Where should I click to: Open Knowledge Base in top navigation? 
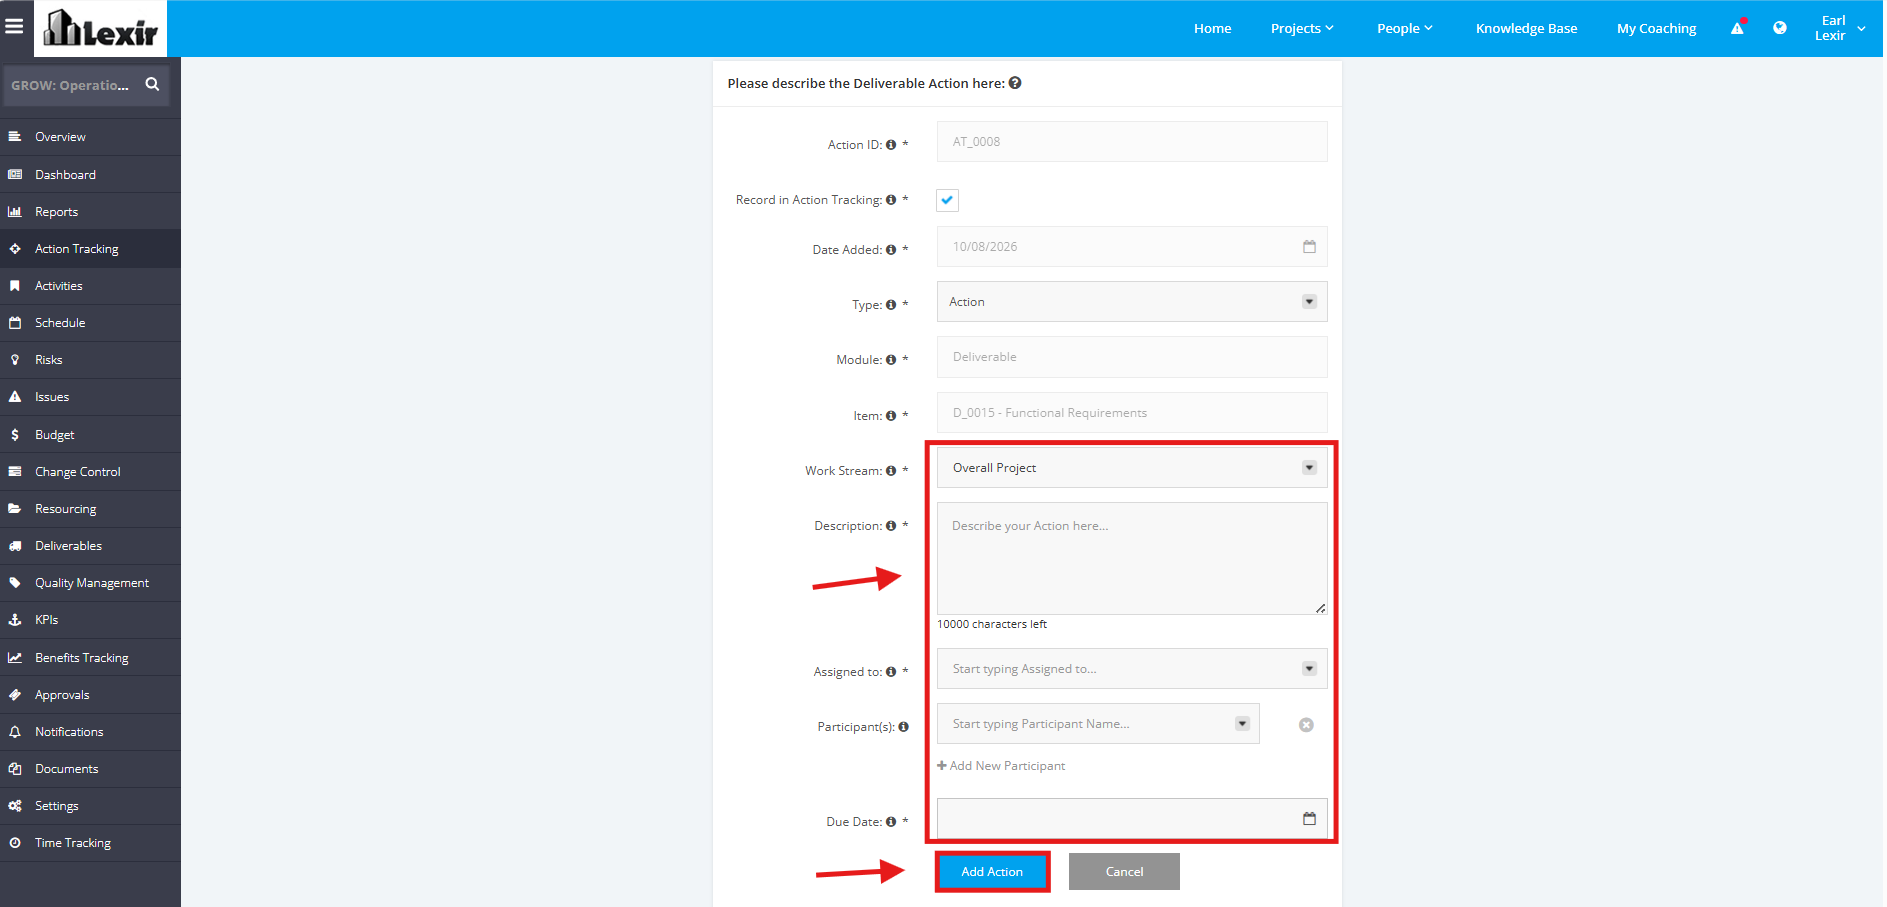[x=1526, y=28]
